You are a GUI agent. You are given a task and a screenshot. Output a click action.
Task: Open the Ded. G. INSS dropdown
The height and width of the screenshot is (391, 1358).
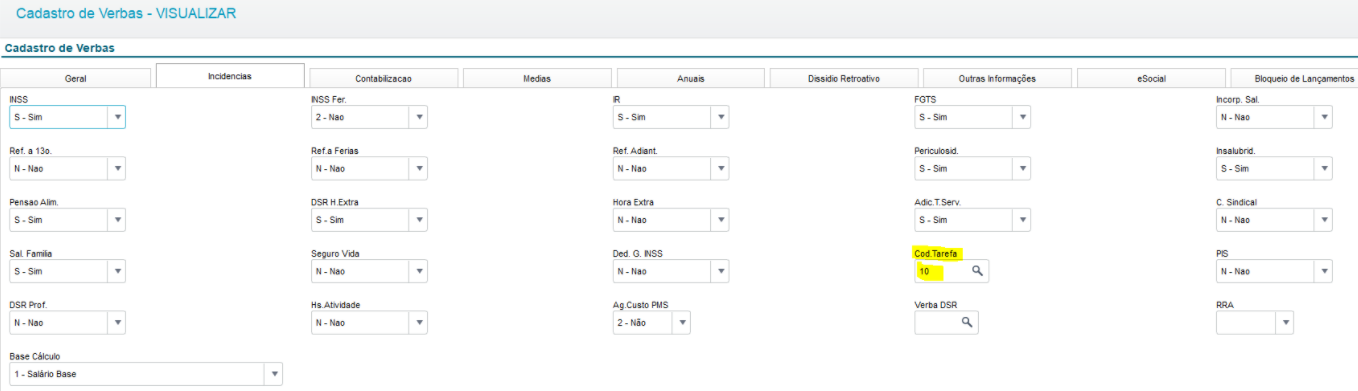721,271
